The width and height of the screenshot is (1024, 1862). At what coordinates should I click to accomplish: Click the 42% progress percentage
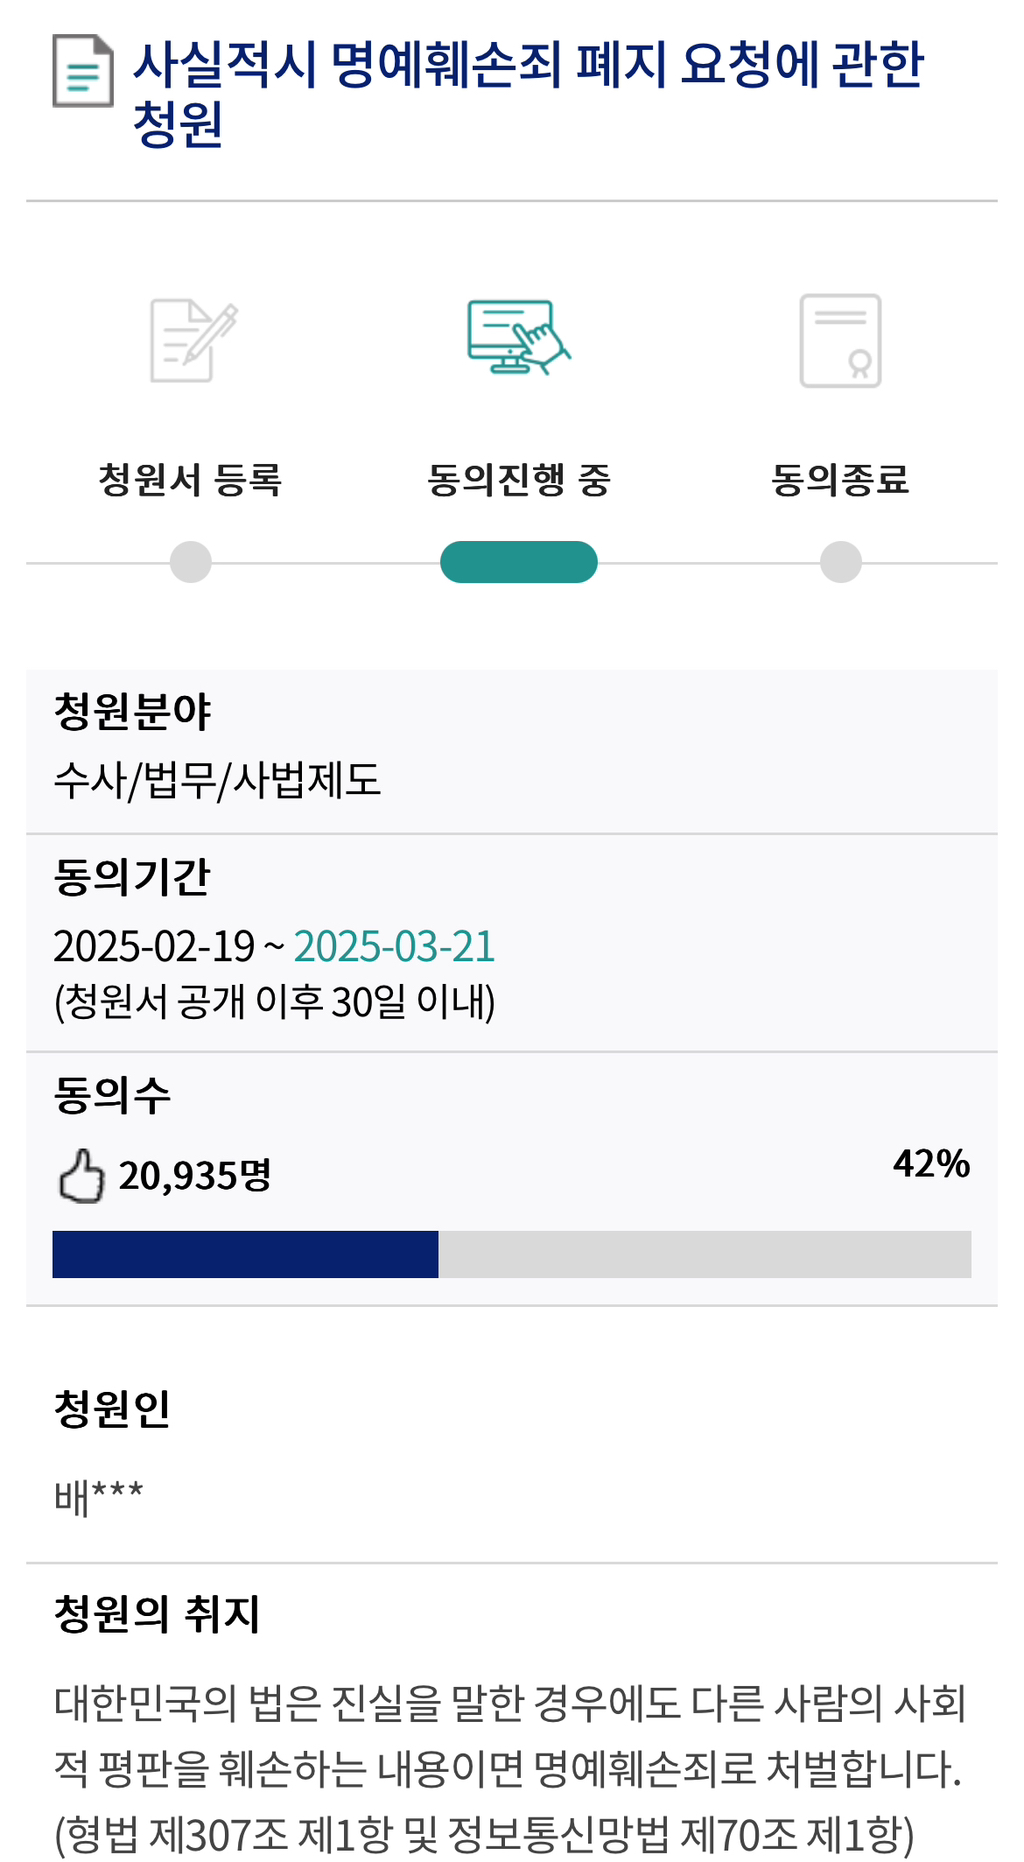point(931,1164)
